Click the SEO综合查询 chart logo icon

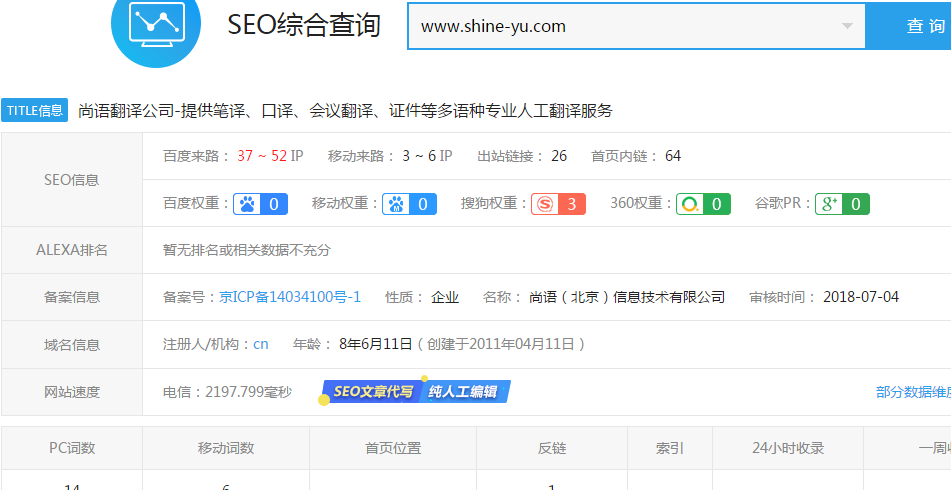156,24
